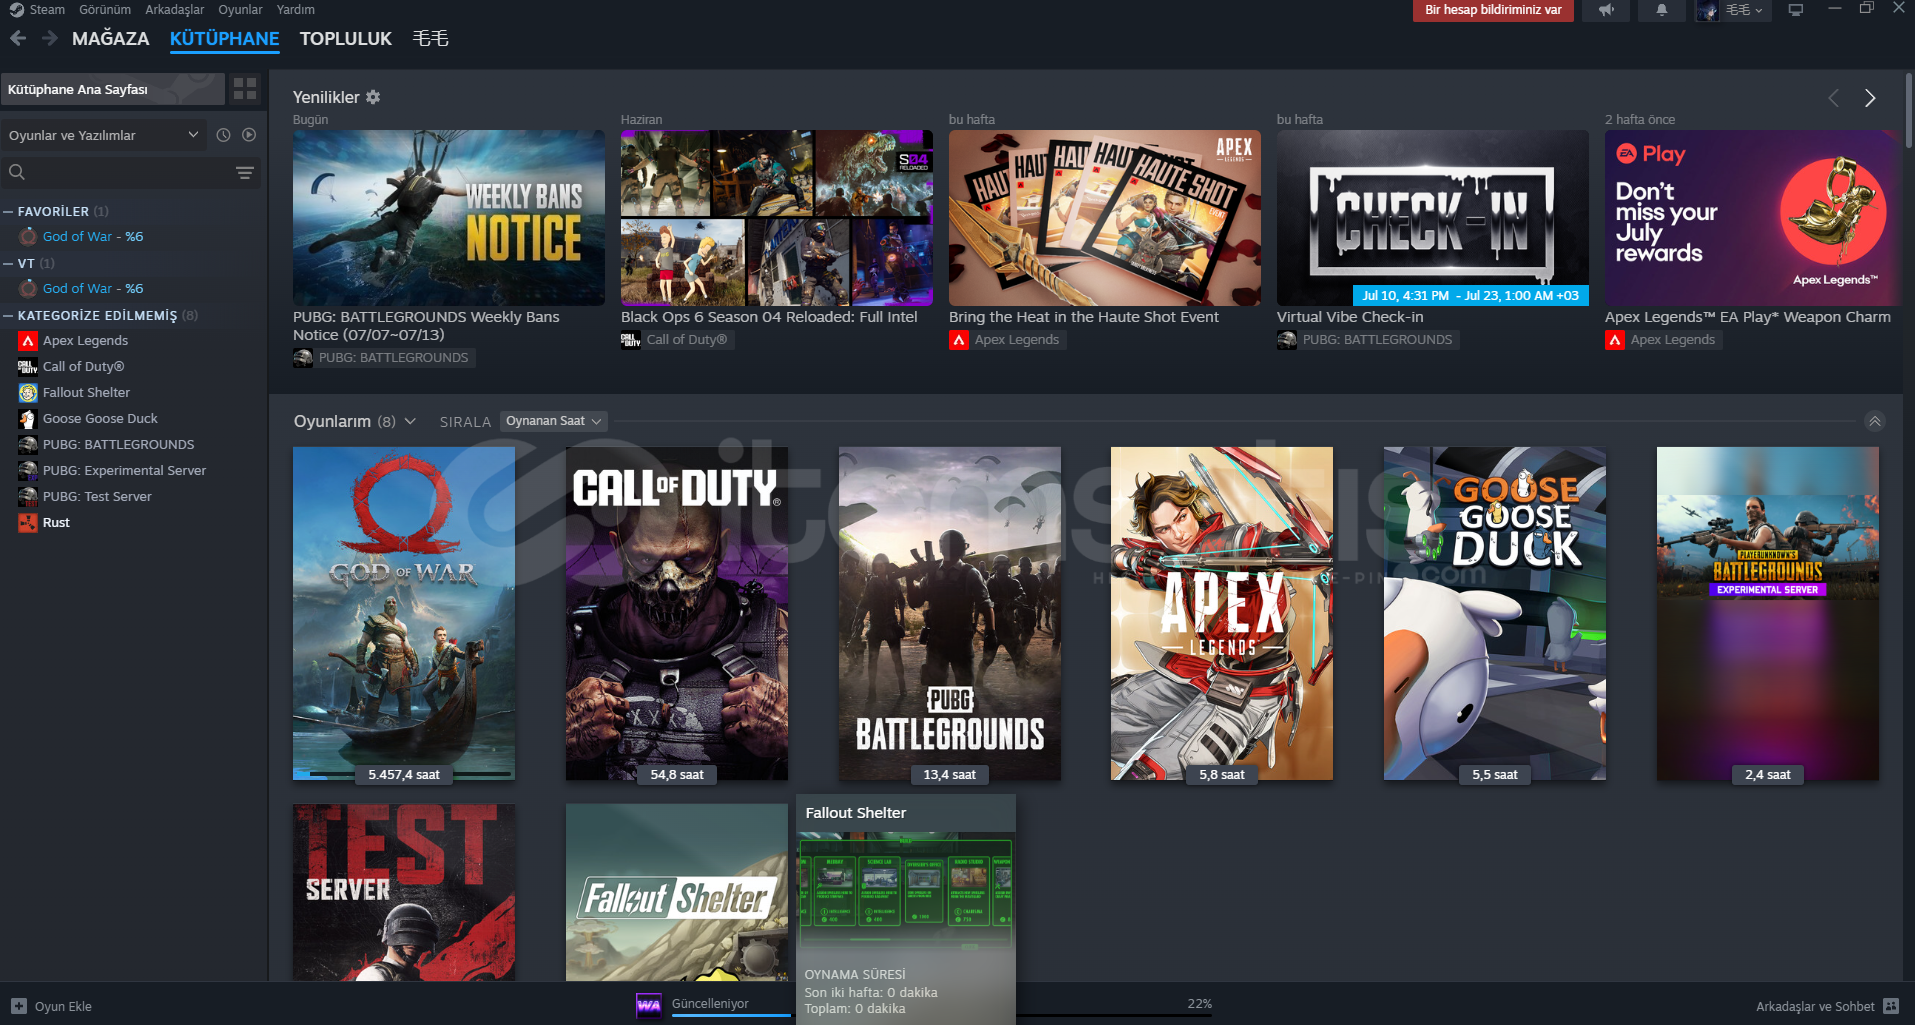Collapse the KATEGORİZE EDİLMEMİŞ category
Viewport: 1915px width, 1025px height.
point(8,315)
